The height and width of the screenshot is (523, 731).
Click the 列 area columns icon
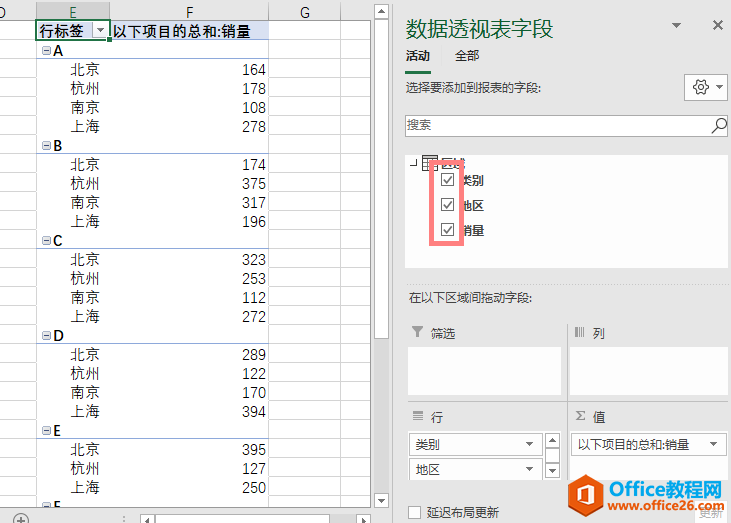point(579,332)
